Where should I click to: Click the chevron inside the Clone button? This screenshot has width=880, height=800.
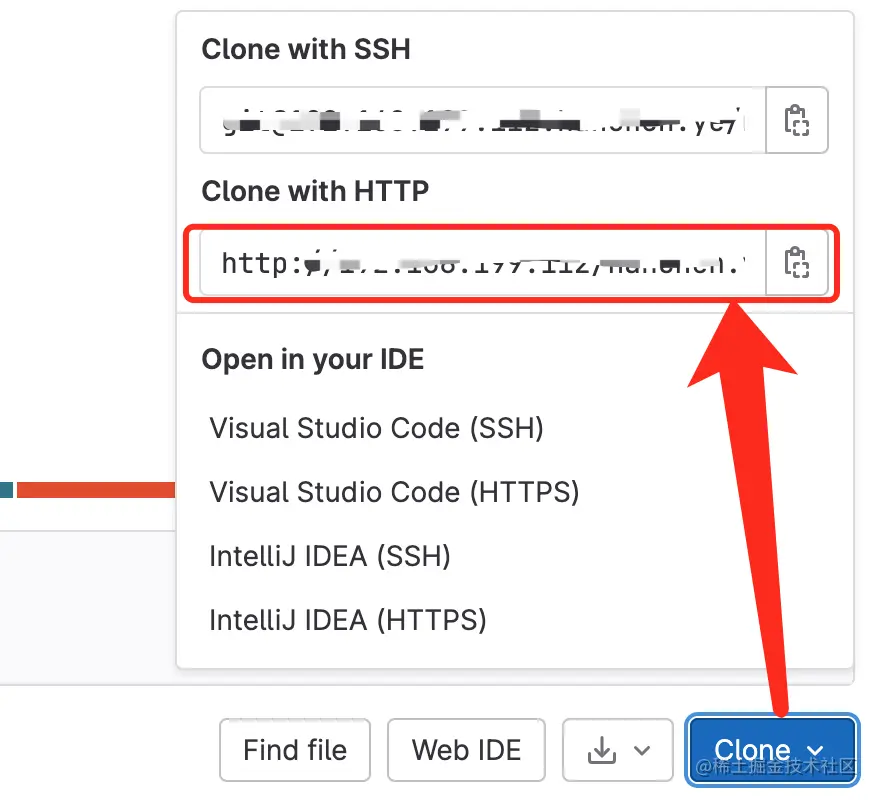coord(816,750)
